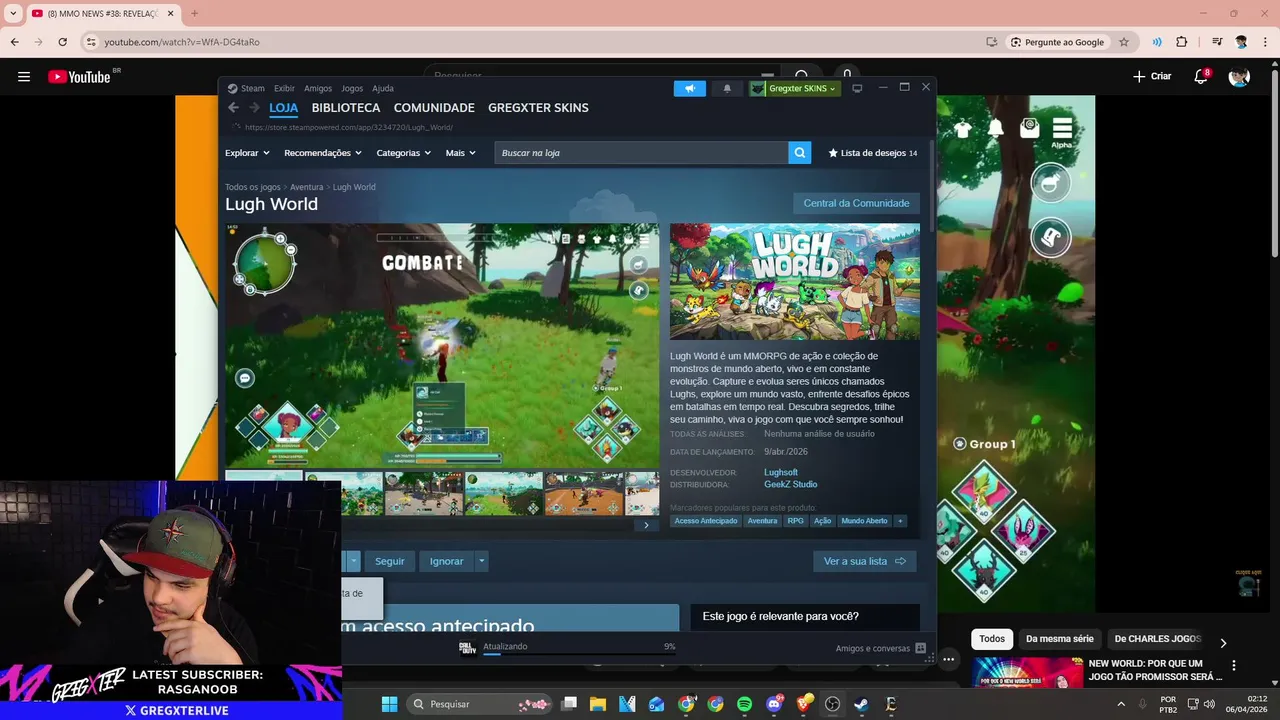Open the YouTube account avatar
1280x720 pixels.
click(1239, 77)
